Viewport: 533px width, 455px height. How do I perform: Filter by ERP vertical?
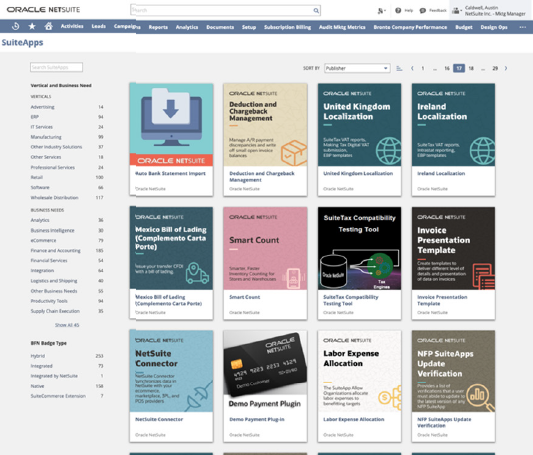point(35,117)
